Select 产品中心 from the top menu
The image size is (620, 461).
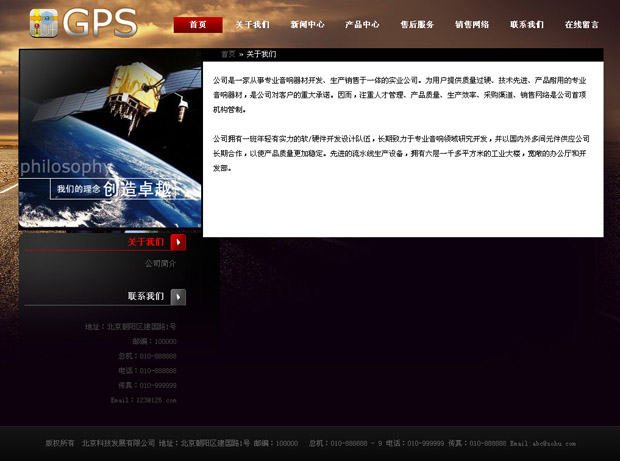click(x=362, y=24)
